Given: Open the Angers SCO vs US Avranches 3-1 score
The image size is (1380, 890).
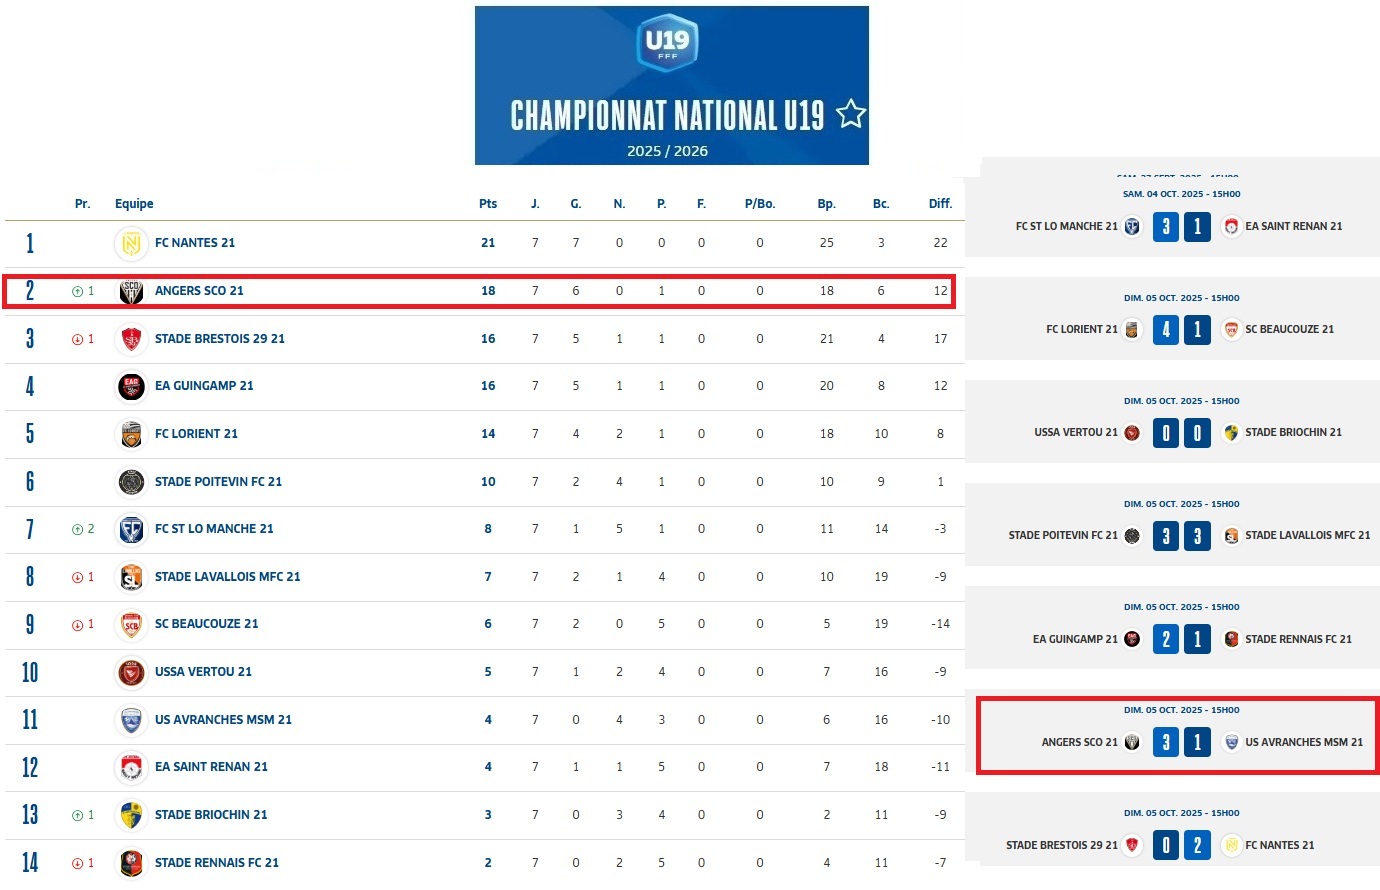Looking at the screenshot, I should point(1181,742).
